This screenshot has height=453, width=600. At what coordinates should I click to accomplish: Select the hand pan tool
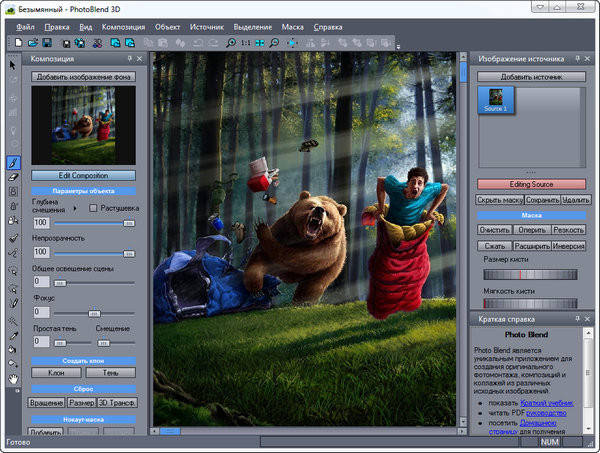(x=13, y=378)
